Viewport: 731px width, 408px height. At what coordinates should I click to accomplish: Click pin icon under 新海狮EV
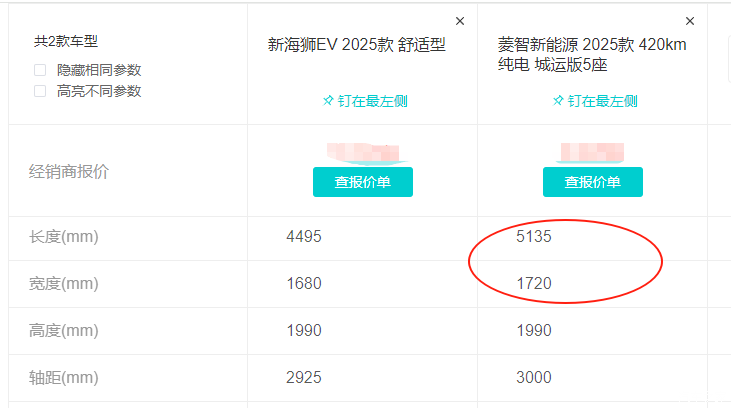click(327, 101)
